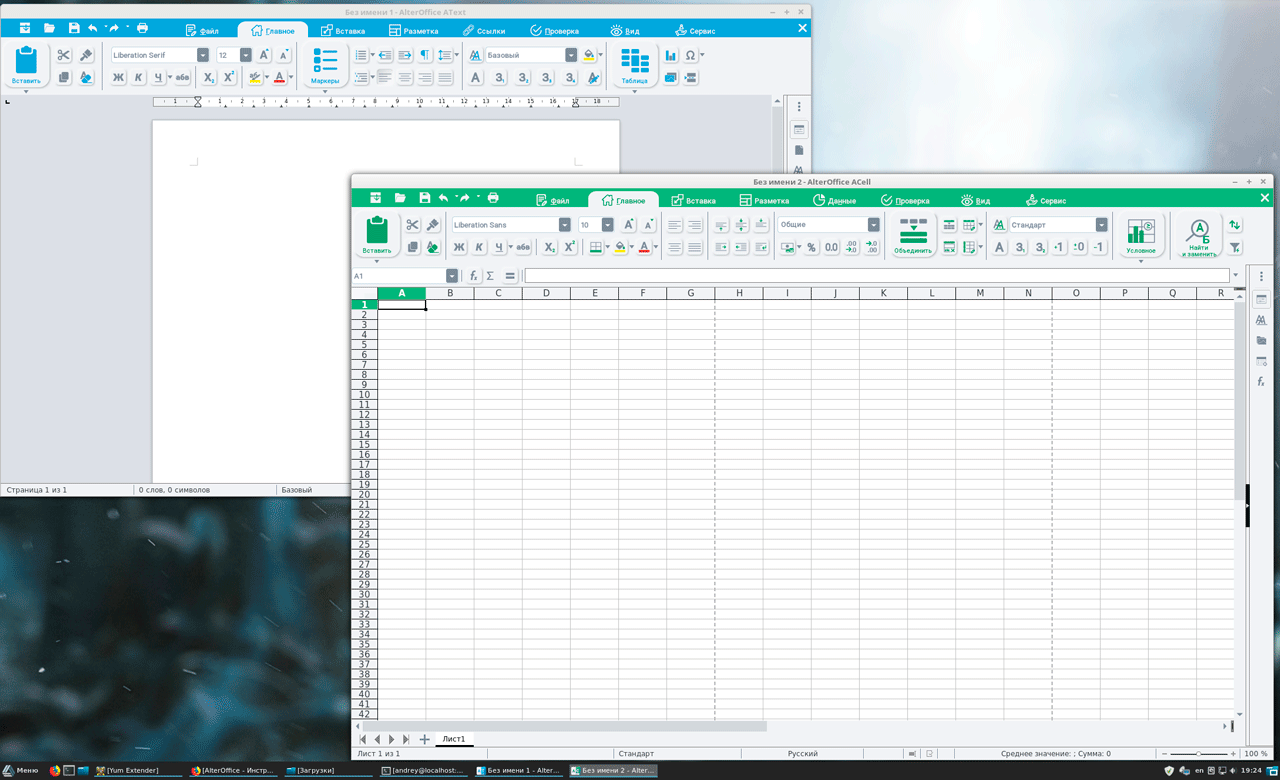Click the Print icon in AText title toolbar

(142, 28)
